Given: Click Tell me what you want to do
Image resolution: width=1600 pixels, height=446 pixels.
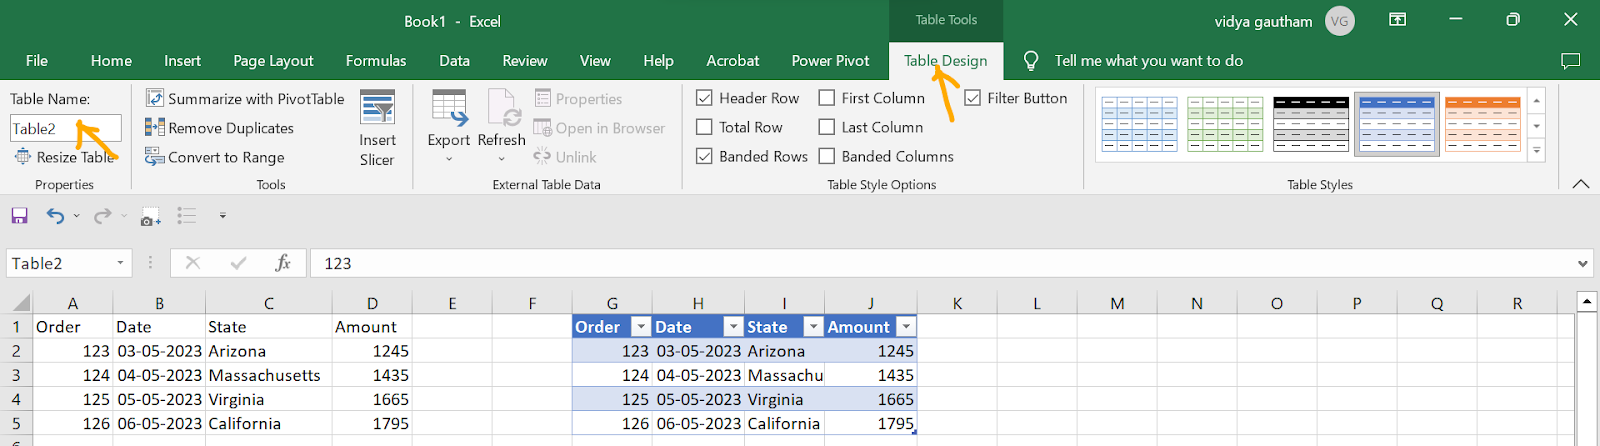Looking at the screenshot, I should 1148,61.
